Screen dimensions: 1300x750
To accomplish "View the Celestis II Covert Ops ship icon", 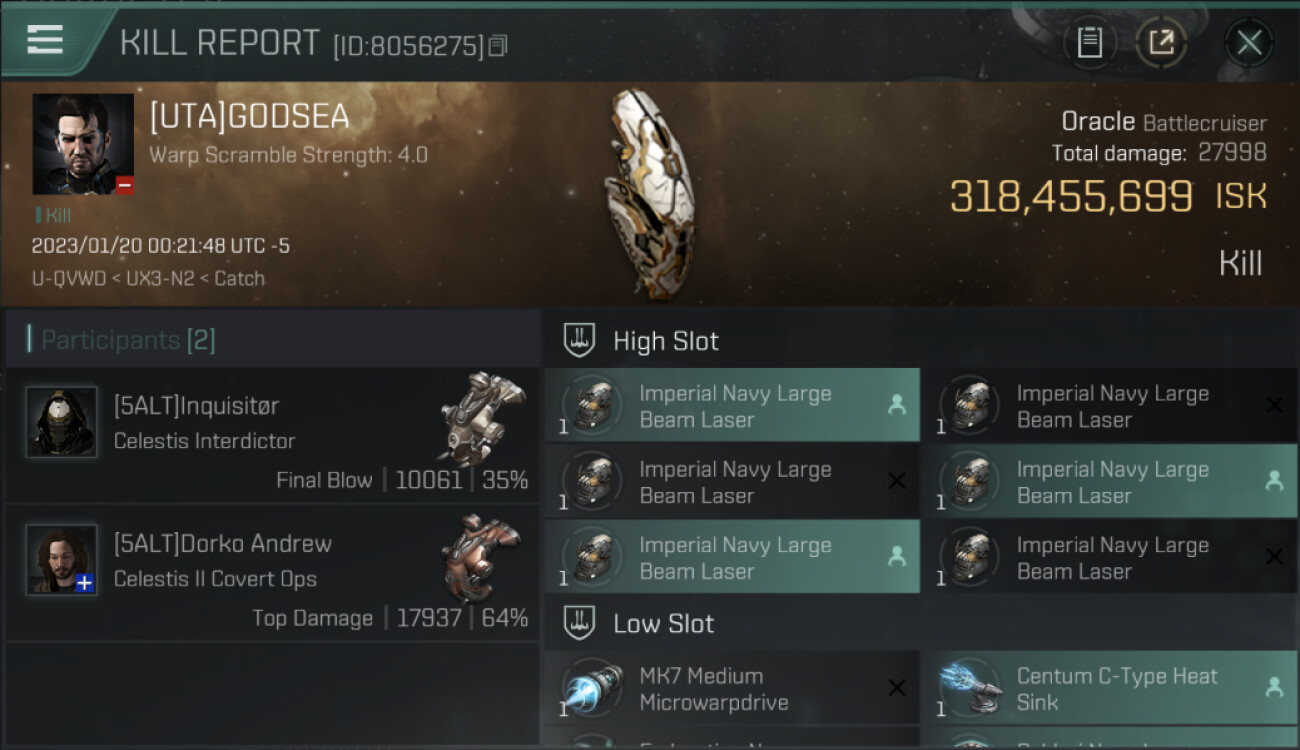I will point(482,556).
